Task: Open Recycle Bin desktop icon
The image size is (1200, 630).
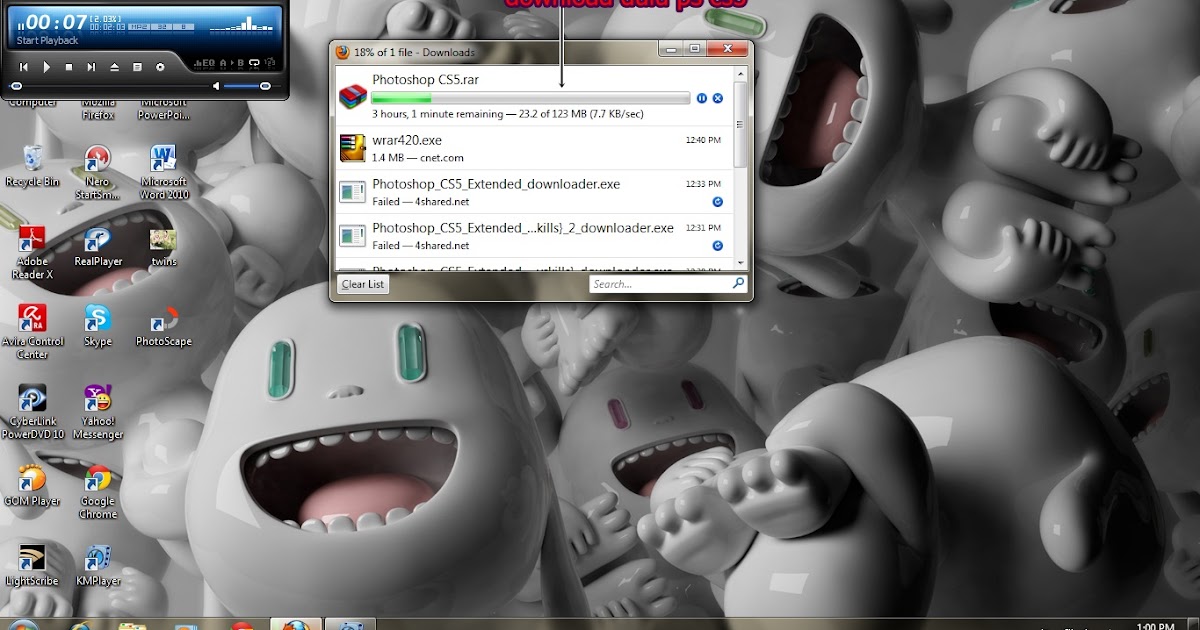Action: tap(32, 166)
